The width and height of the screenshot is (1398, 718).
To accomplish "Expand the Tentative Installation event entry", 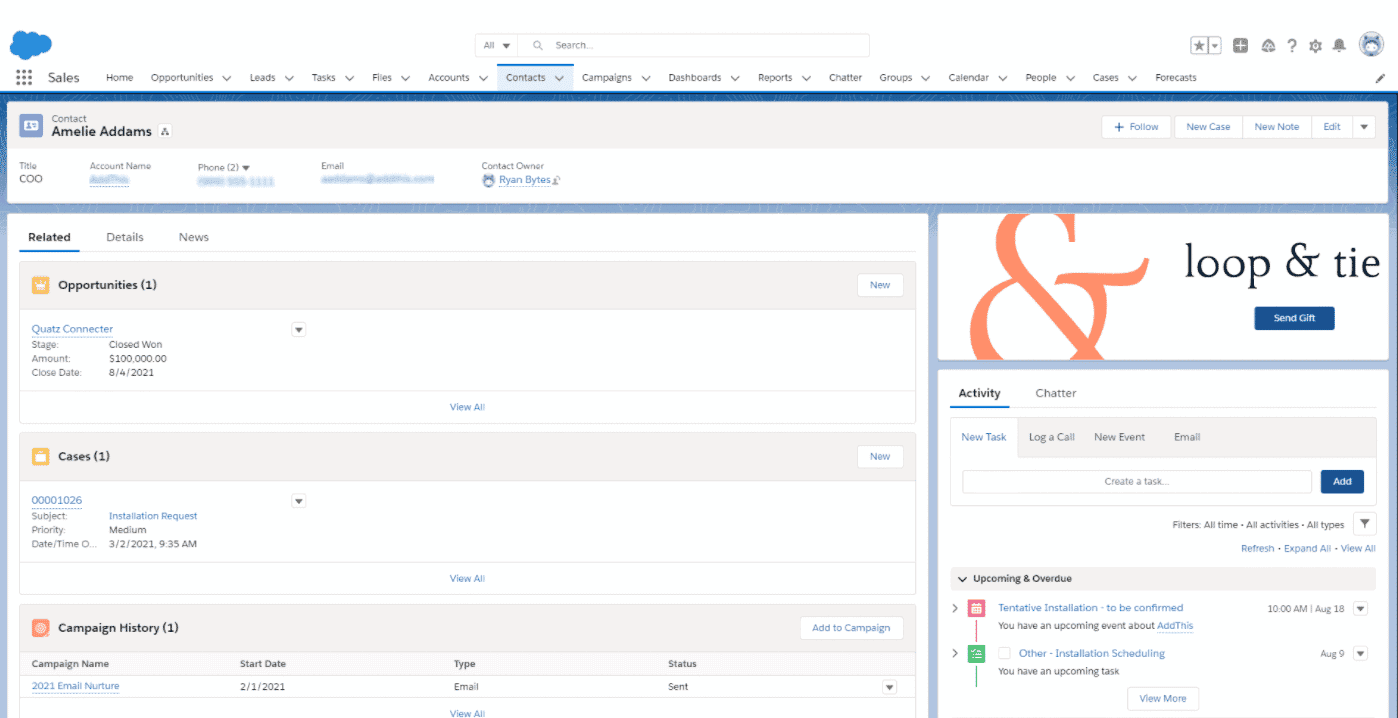I will pyautogui.click(x=955, y=608).
